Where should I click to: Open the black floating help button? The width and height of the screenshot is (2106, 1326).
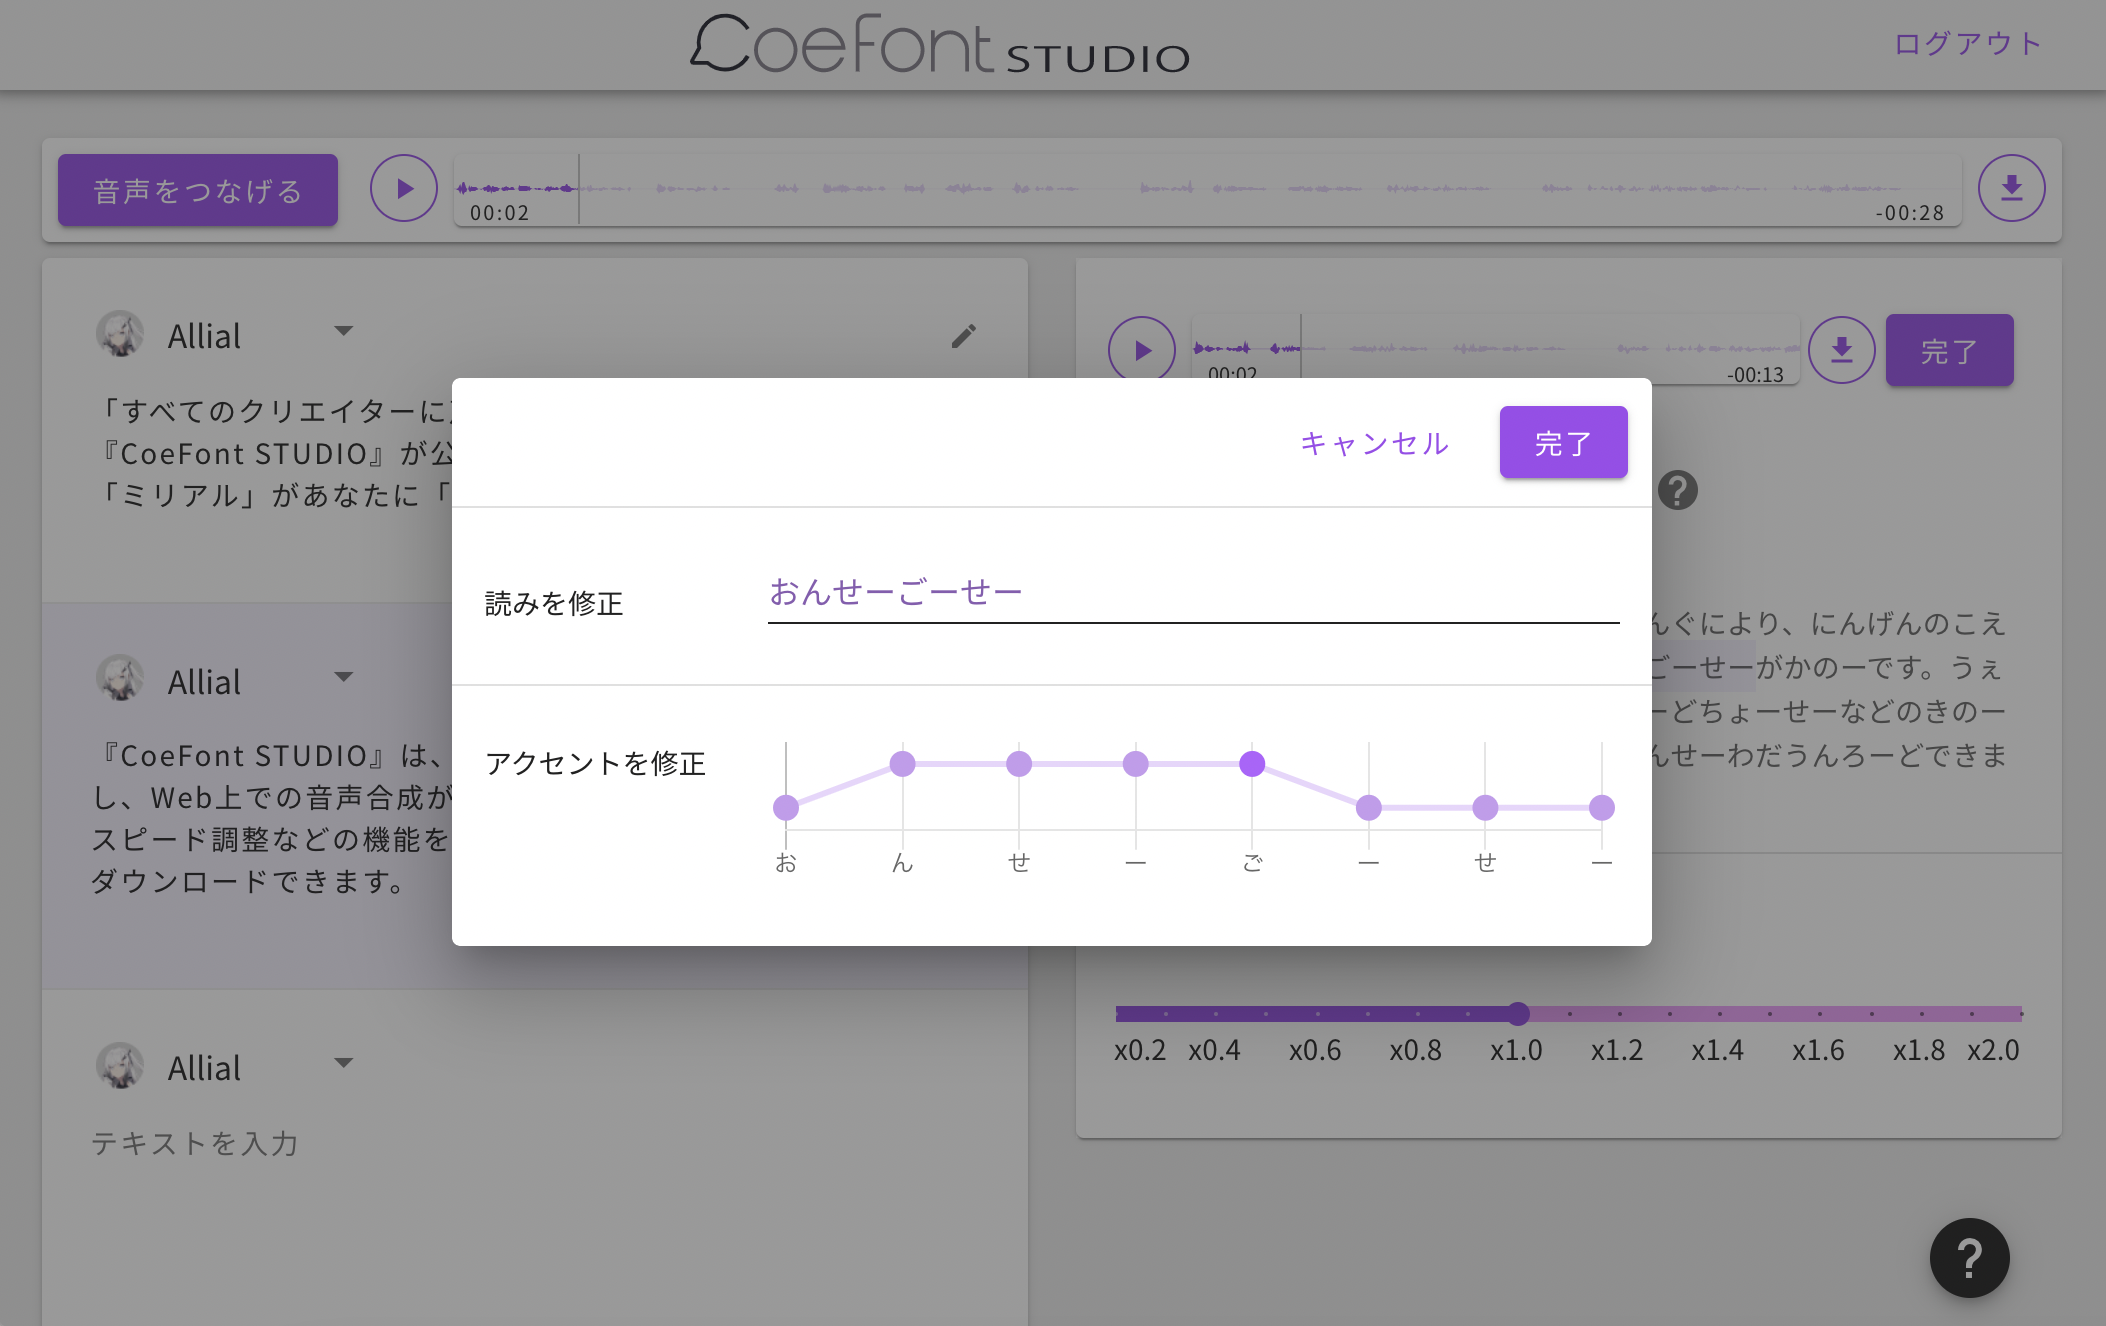1969,1258
